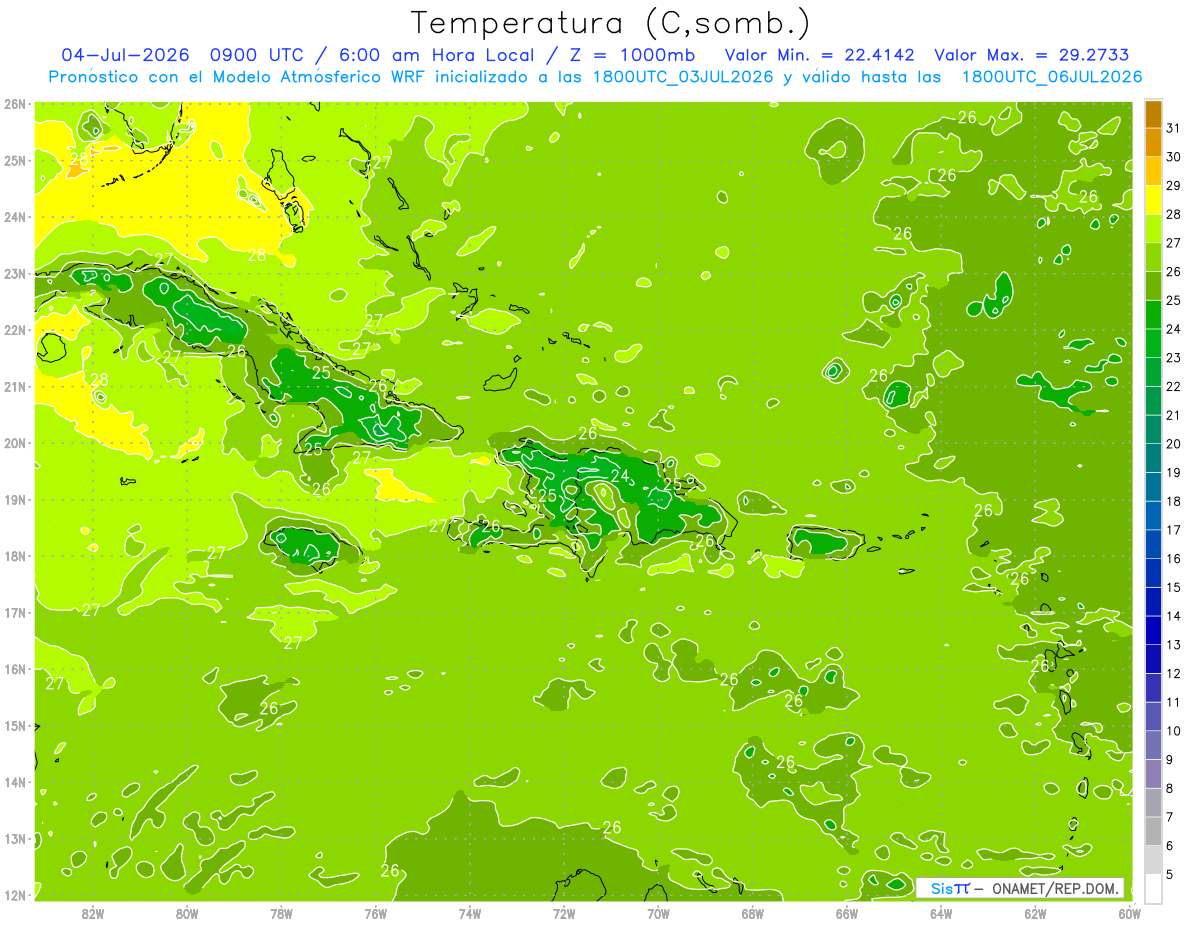Viewport: 1200px width, 927px height.
Task: Click the legend value "31"
Action: point(1173,128)
